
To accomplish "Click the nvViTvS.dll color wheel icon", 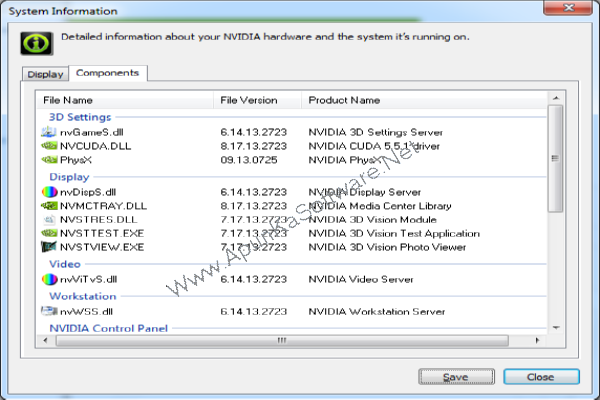I will 49,279.
